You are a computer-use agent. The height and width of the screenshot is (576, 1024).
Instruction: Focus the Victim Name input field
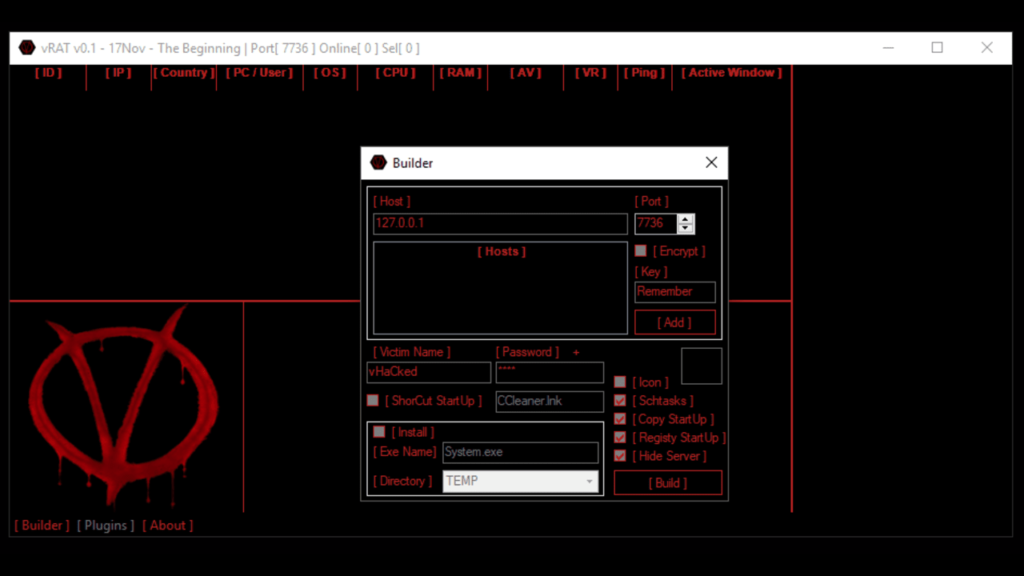[428, 372]
